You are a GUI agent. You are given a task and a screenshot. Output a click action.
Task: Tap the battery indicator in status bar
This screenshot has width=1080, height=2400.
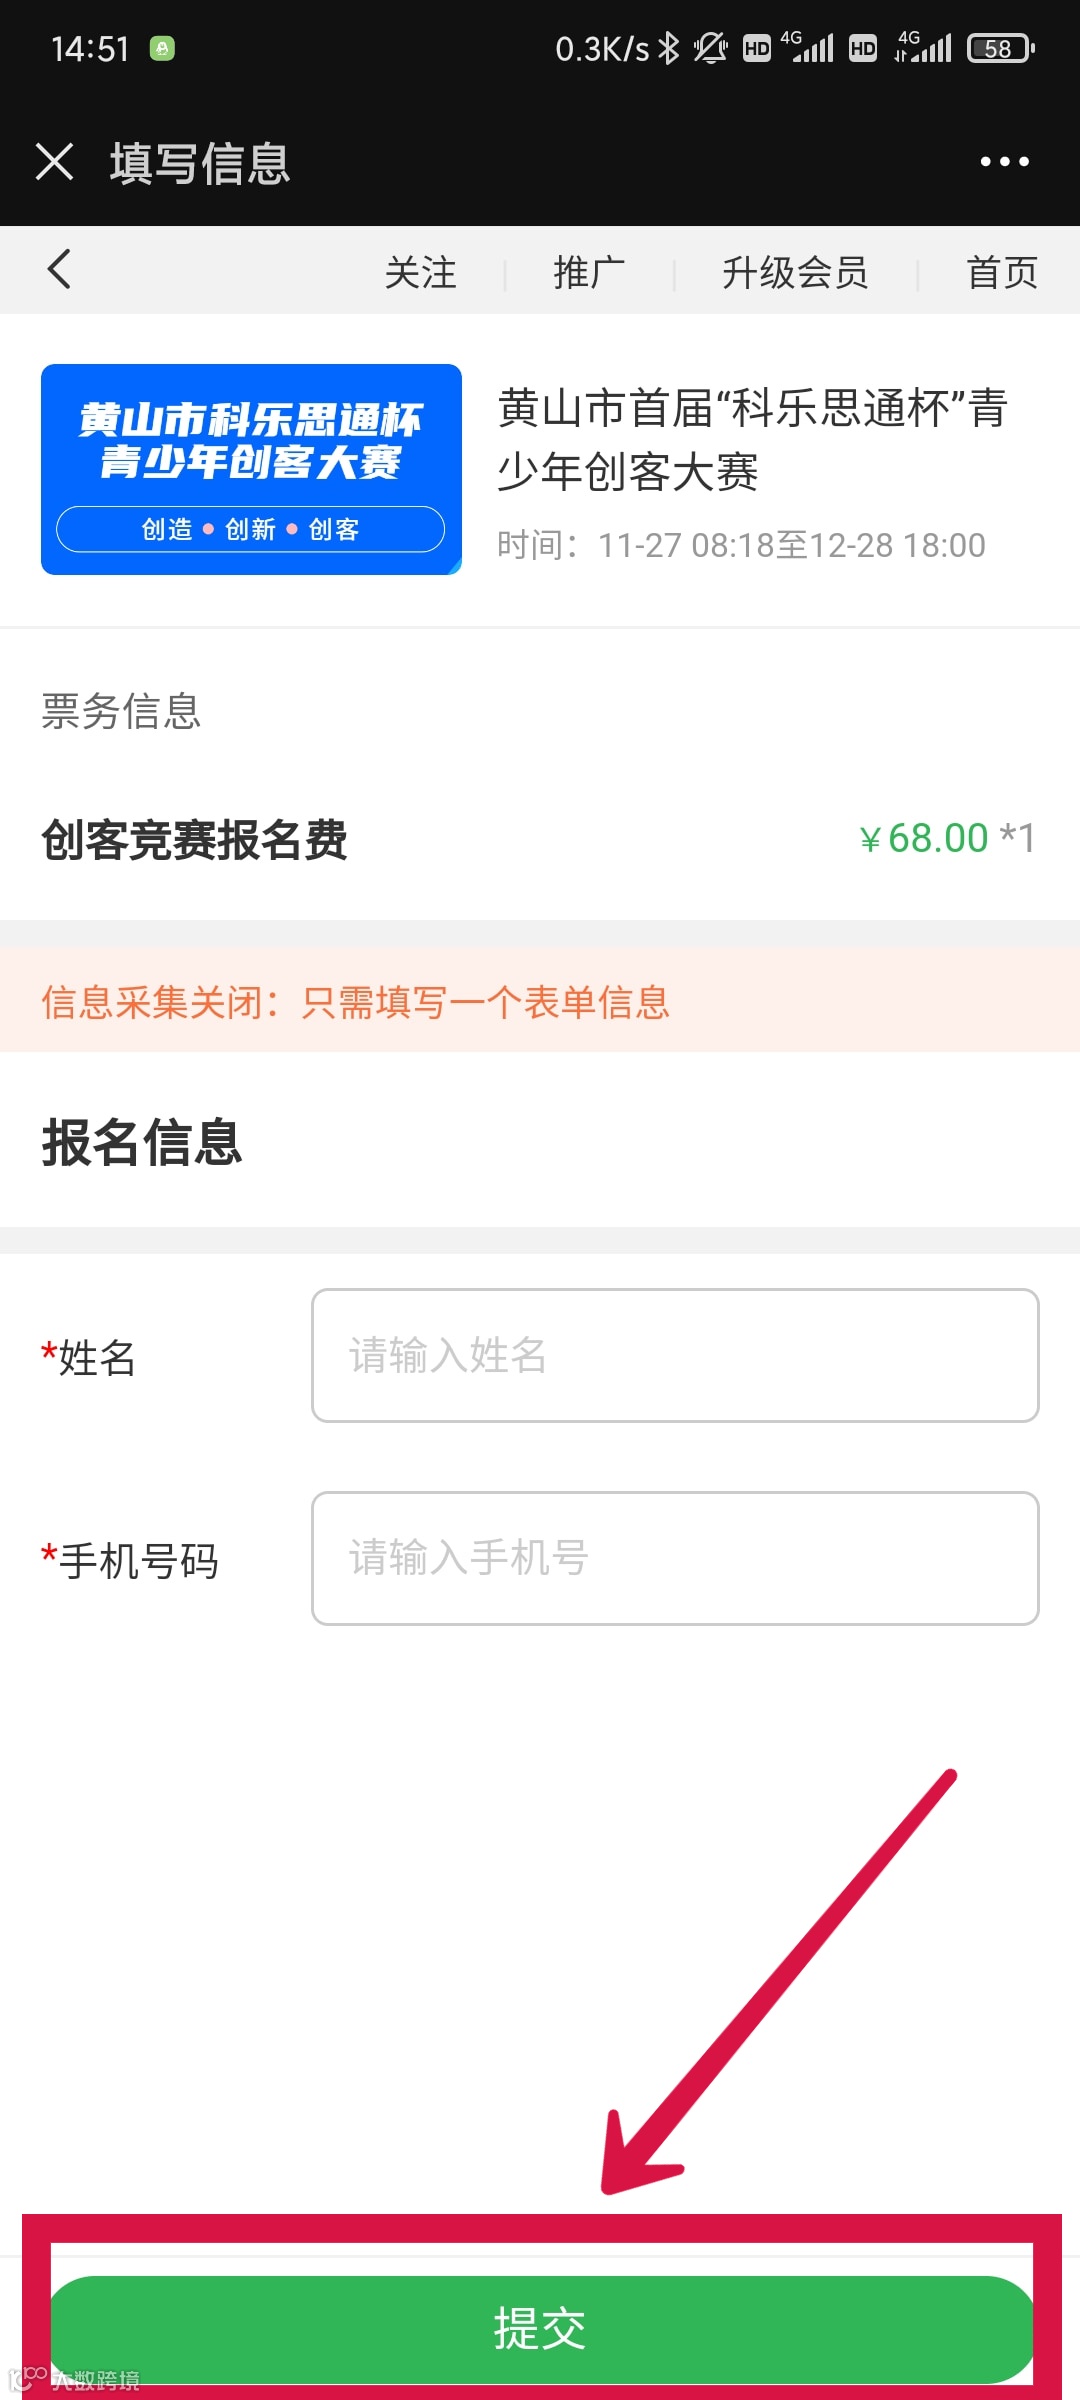pyautogui.click(x=1000, y=48)
